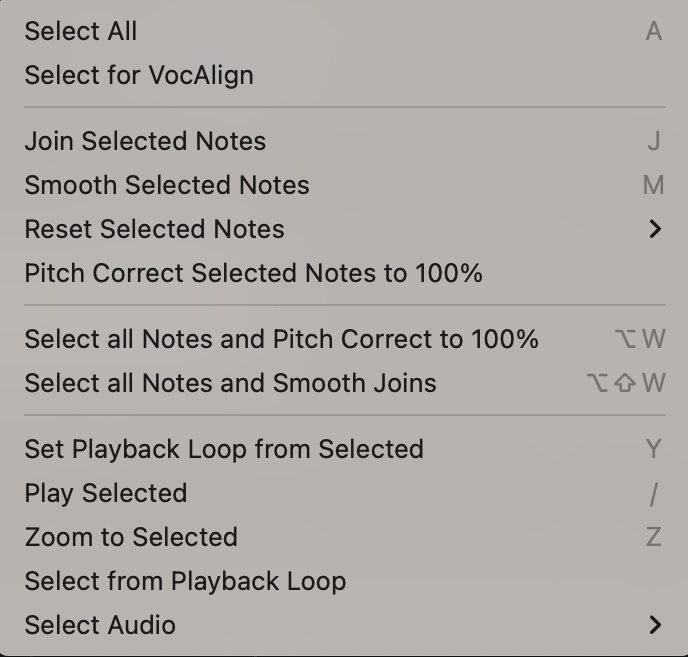Choose Select all Notes and Smooth Joins
This screenshot has height=657, width=688.
pyautogui.click(x=230, y=383)
